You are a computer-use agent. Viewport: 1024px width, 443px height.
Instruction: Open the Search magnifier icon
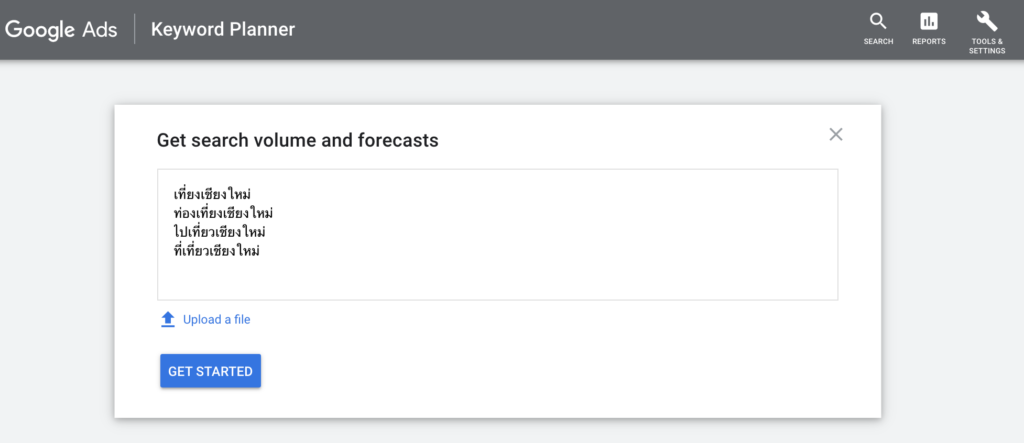coord(878,22)
